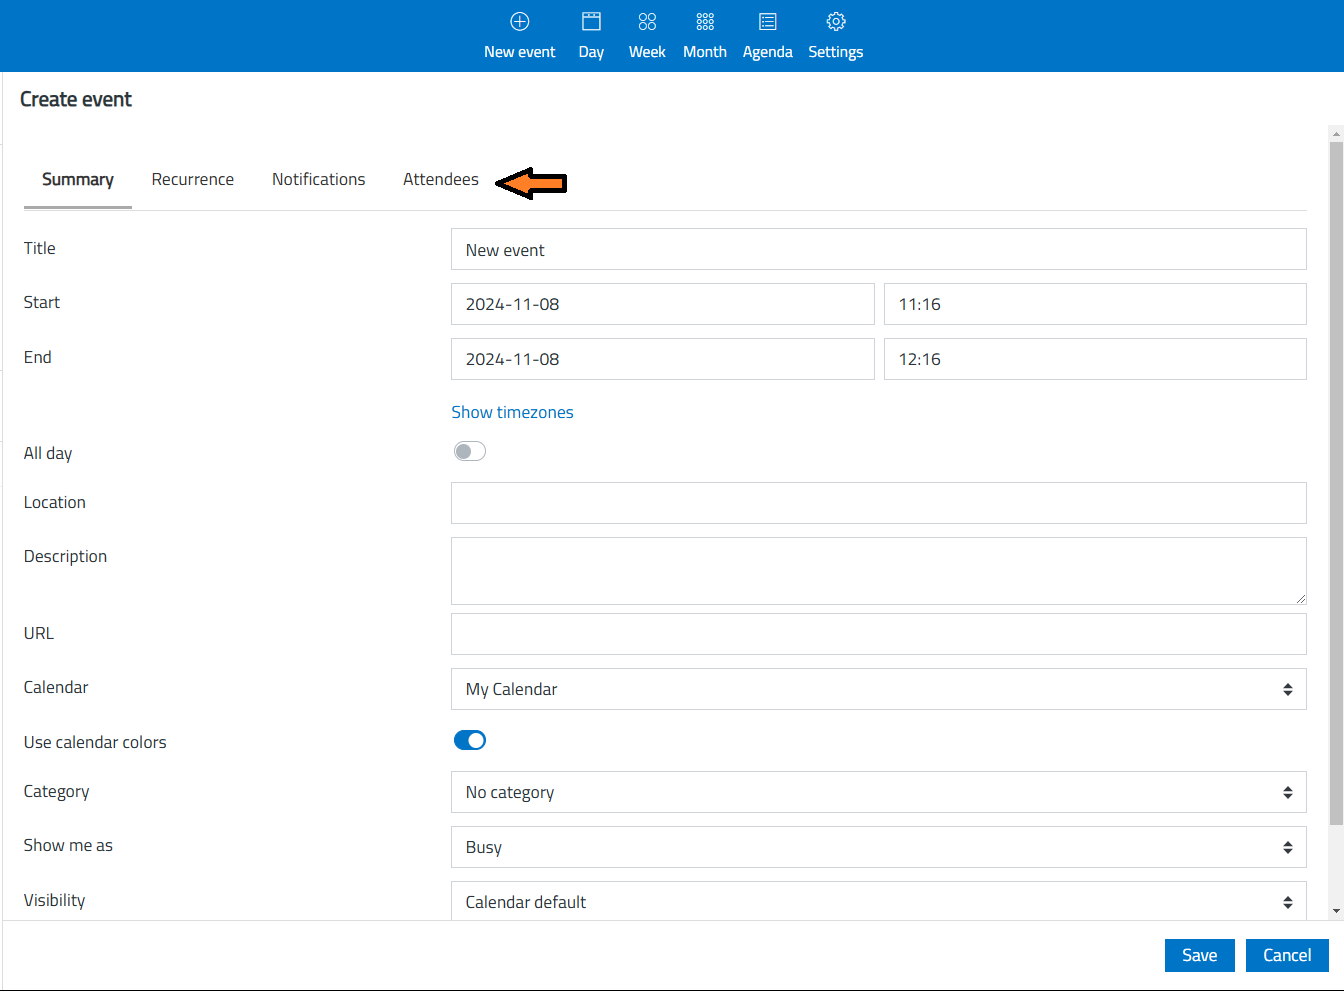Screen dimensions: 1344x991
Task: Switch to the Recurrence tab
Action: pyautogui.click(x=193, y=179)
